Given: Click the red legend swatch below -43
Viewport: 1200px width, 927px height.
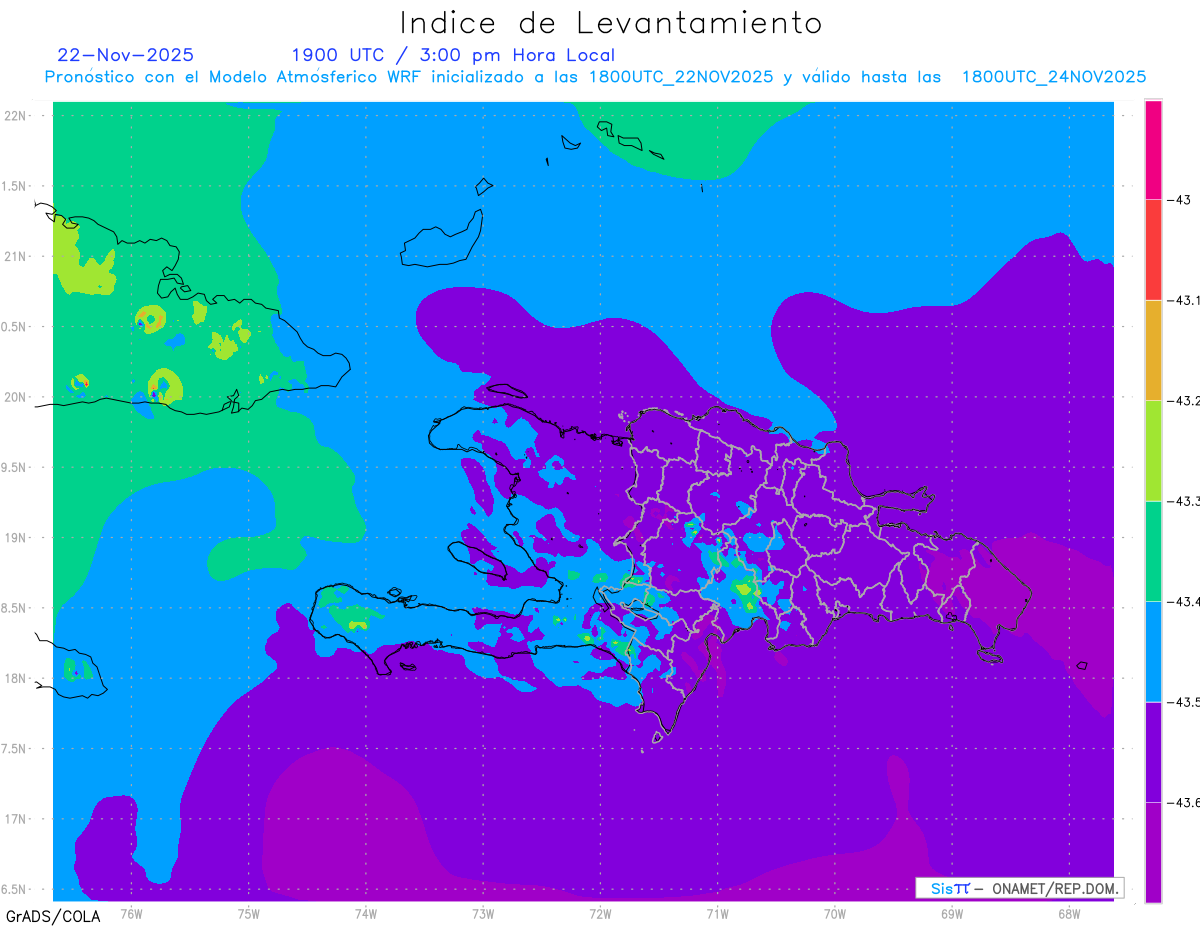Looking at the screenshot, I should pos(1153,250).
